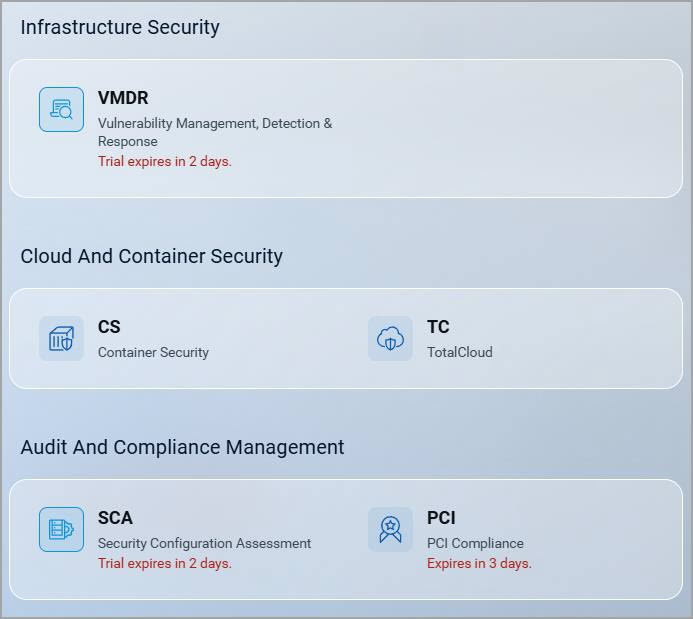
Task: Click the PCI compliance ribbon icon
Action: point(390,529)
